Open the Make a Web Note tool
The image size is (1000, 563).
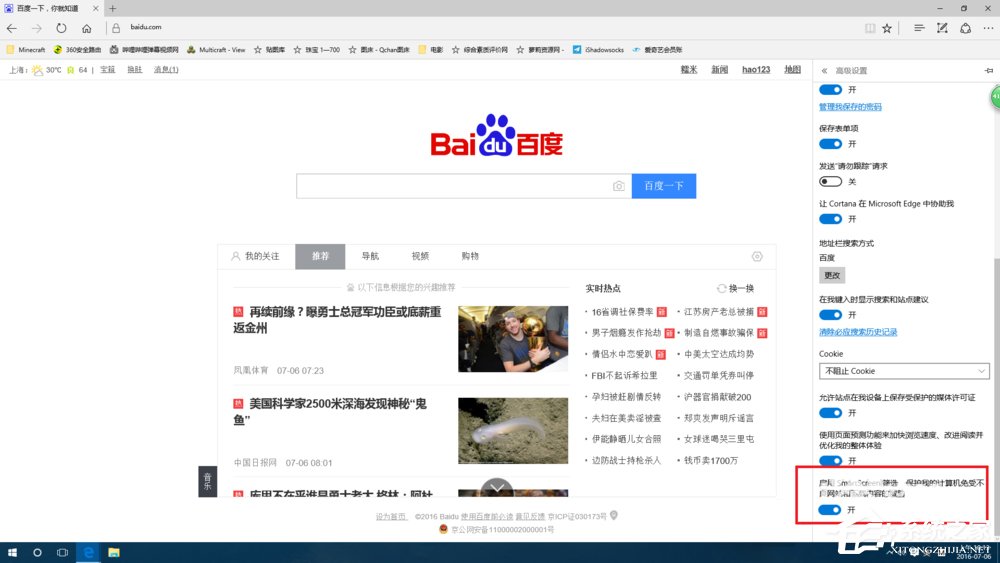click(x=941, y=28)
